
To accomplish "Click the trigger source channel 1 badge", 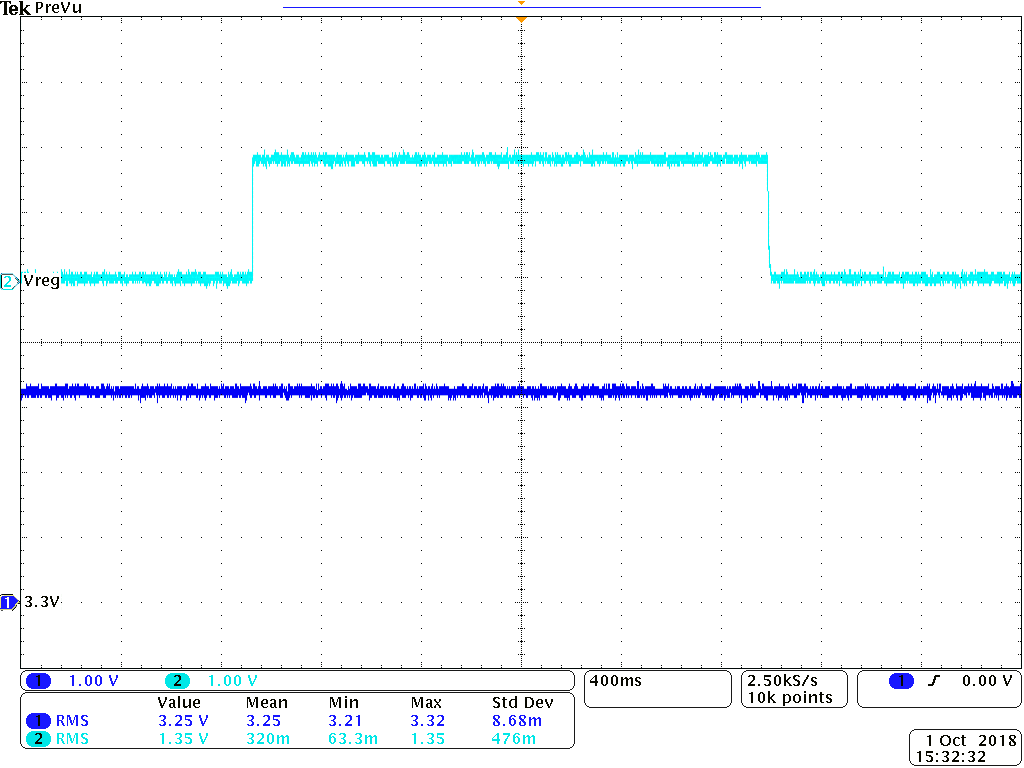I will point(902,681).
